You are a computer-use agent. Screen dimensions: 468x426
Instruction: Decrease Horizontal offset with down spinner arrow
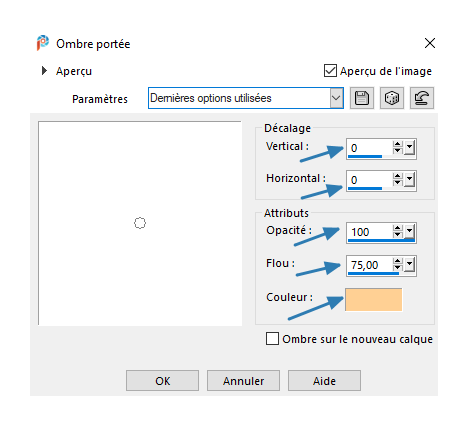point(397,183)
